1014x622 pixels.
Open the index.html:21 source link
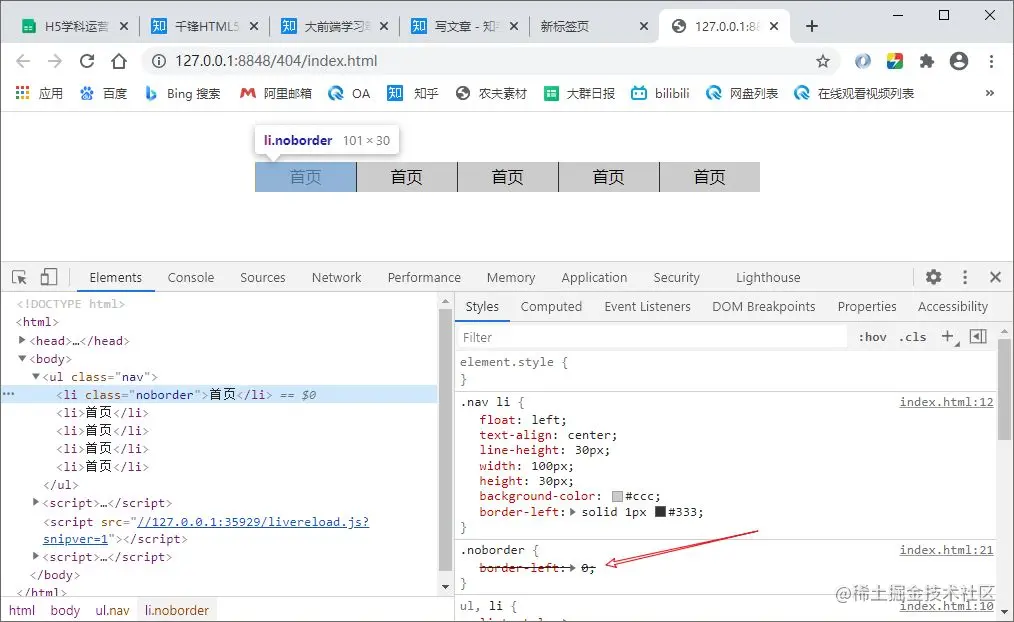point(946,550)
